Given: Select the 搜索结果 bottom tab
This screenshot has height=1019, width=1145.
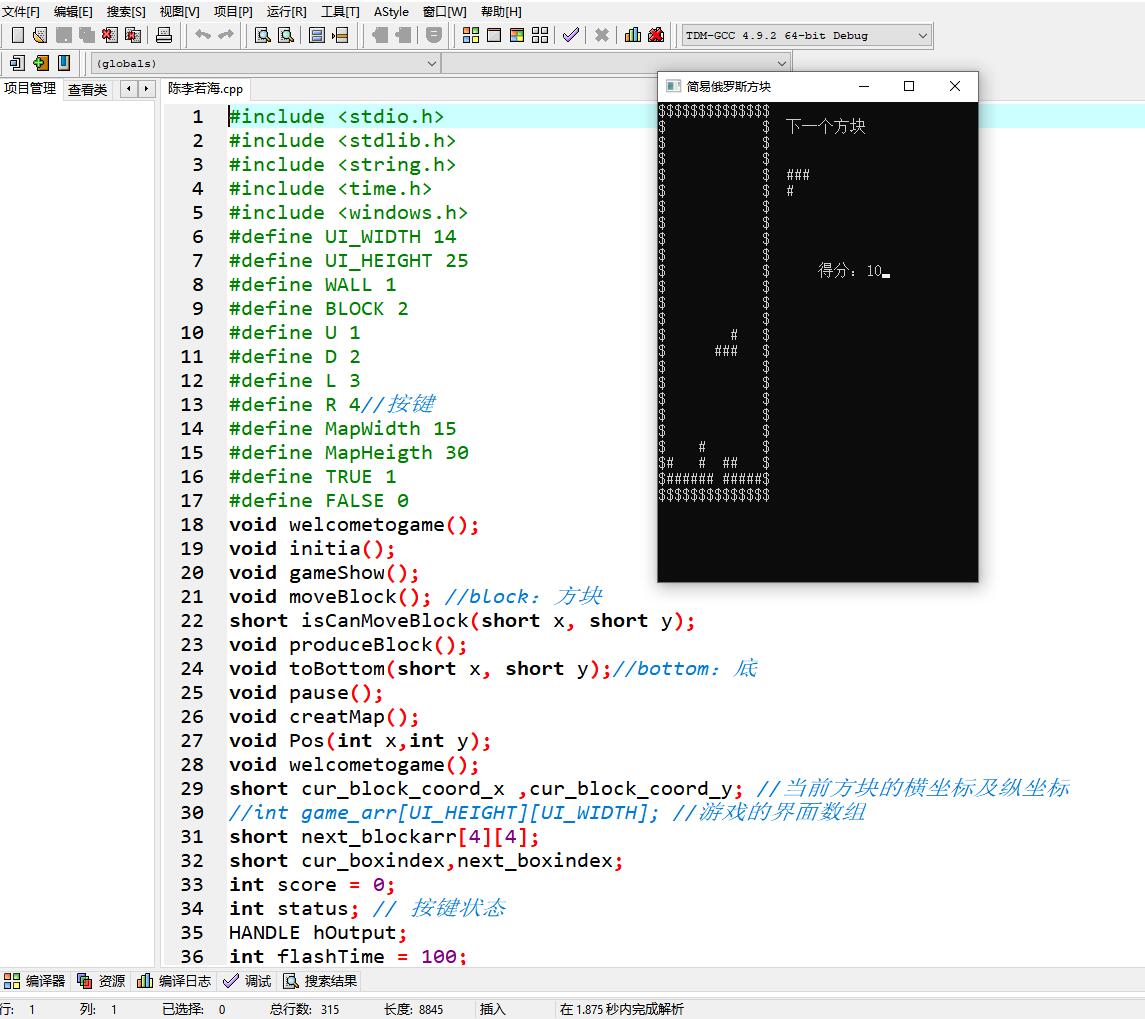Looking at the screenshot, I should pyautogui.click(x=320, y=981).
